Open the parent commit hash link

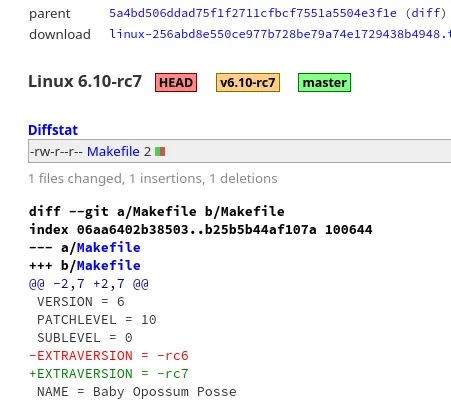pyautogui.click(x=253, y=13)
